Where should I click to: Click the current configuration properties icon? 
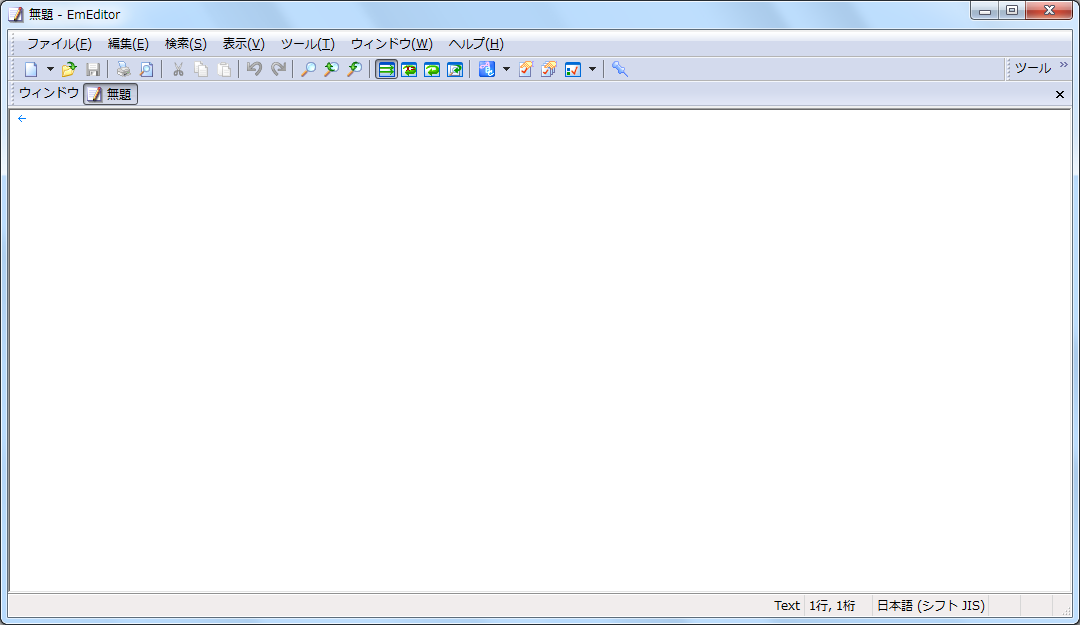pyautogui.click(x=526, y=69)
